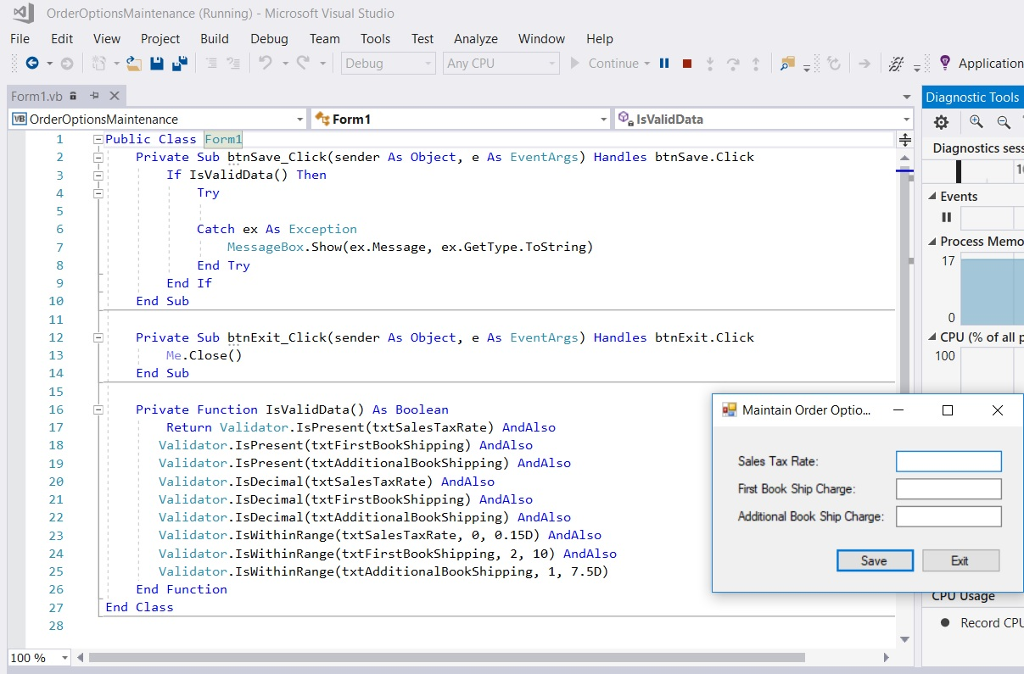Select the Form1.vb document tab
The image size is (1024, 674).
tap(38, 96)
